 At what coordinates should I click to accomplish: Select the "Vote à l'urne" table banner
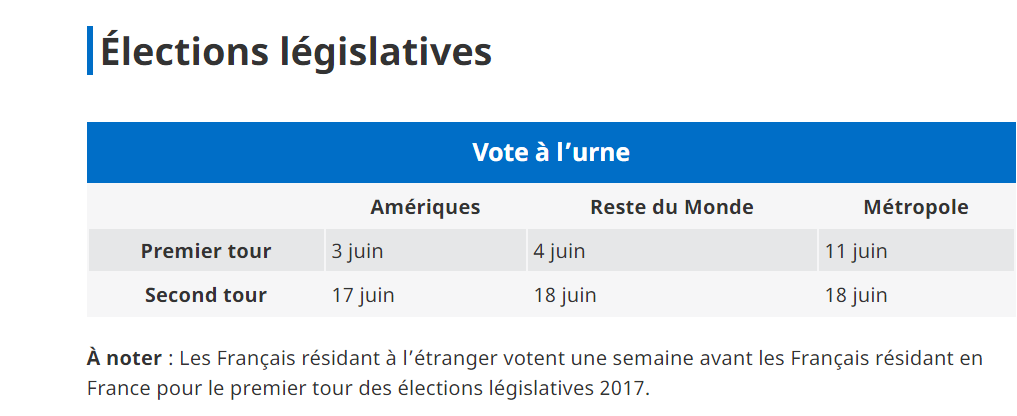coord(551,153)
